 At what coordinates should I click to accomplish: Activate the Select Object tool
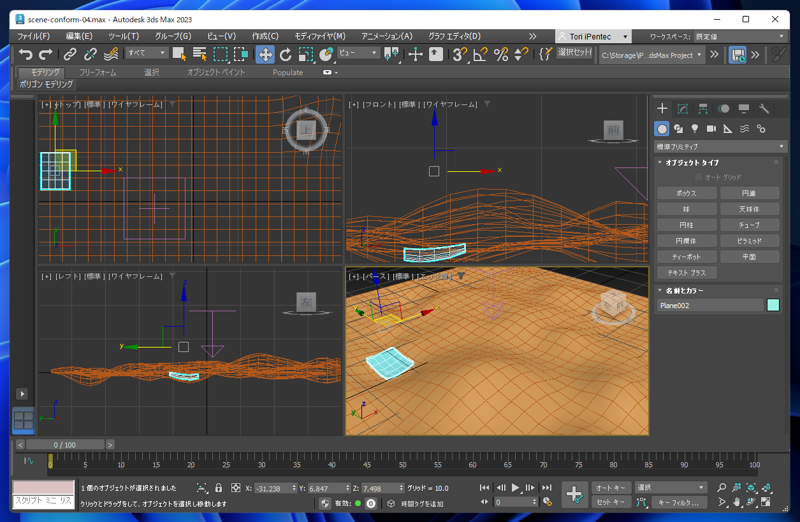click(x=179, y=54)
